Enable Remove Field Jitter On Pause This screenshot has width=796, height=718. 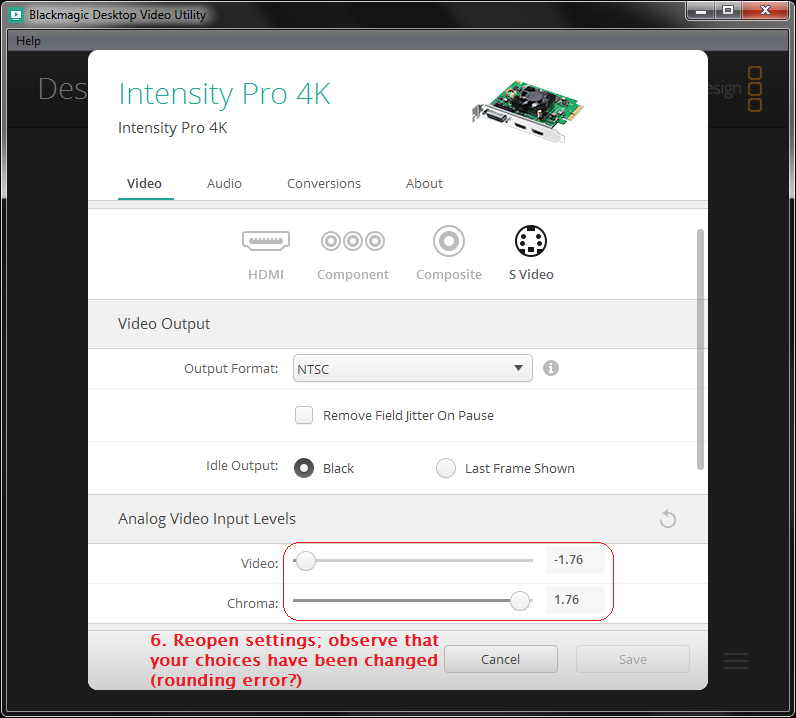point(304,415)
